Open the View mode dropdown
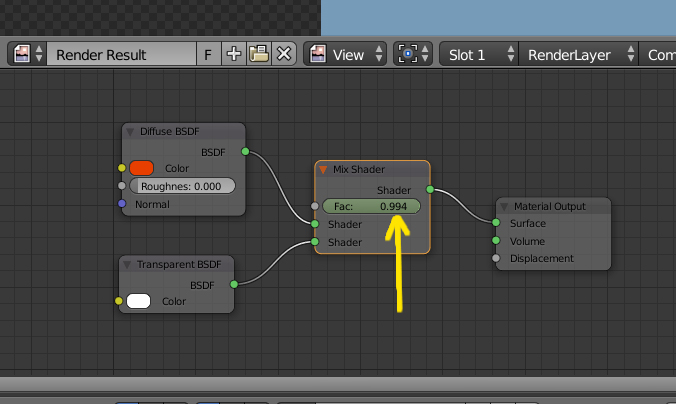676x404 pixels. tap(344, 54)
